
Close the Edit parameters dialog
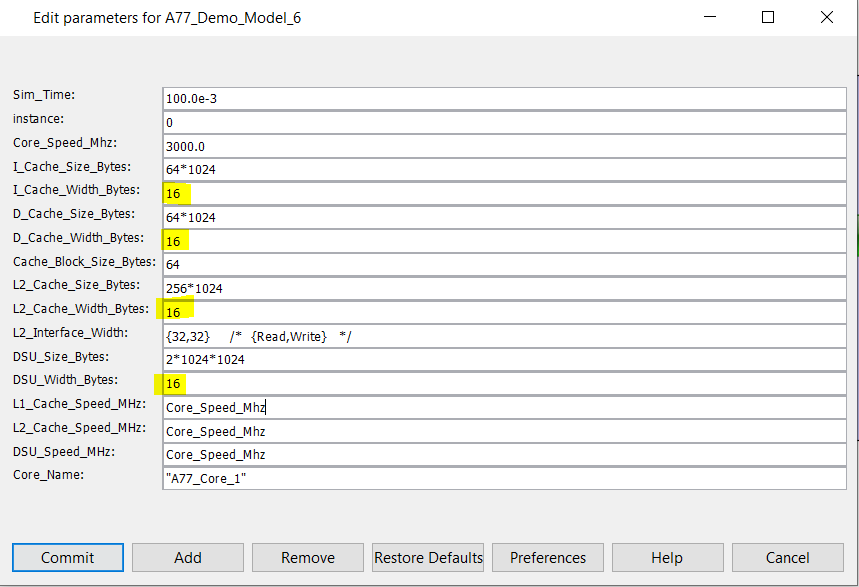[x=827, y=17]
